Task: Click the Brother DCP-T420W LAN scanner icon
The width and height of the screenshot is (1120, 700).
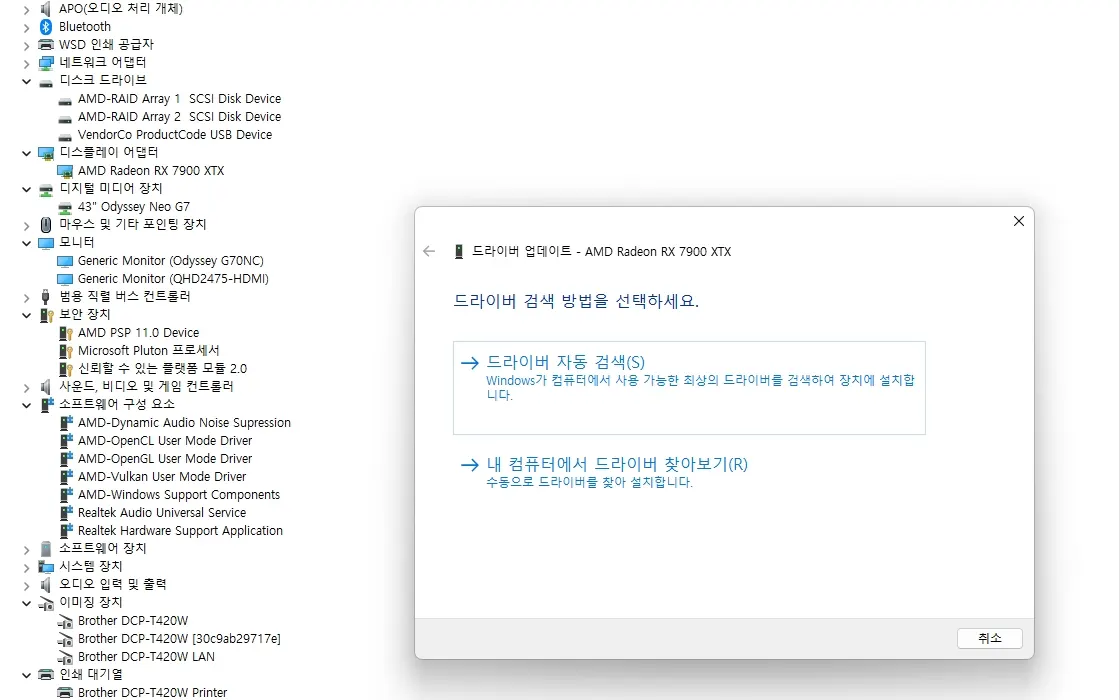Action: [x=65, y=657]
